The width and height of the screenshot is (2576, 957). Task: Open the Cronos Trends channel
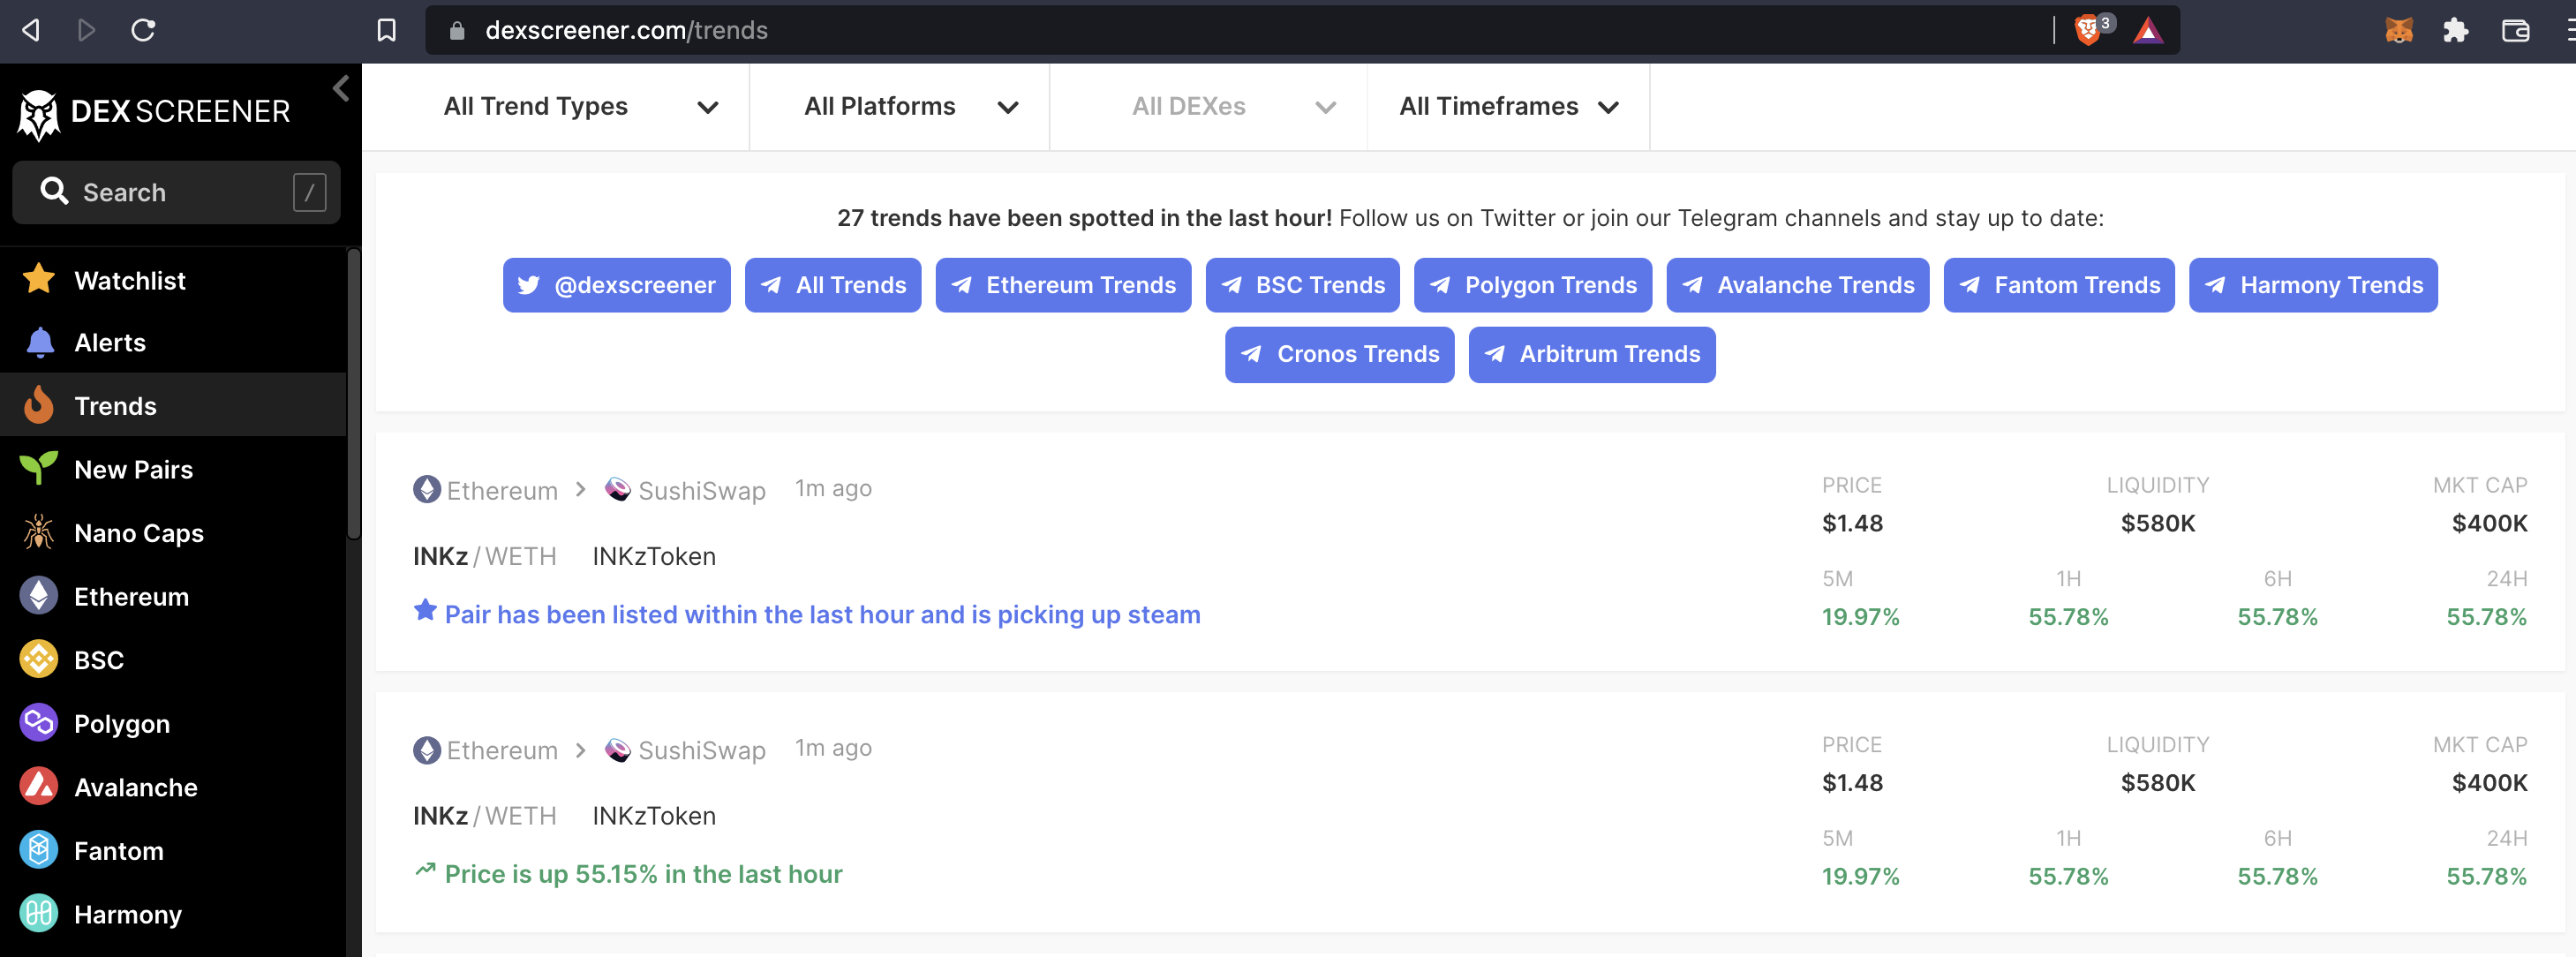coord(1339,354)
